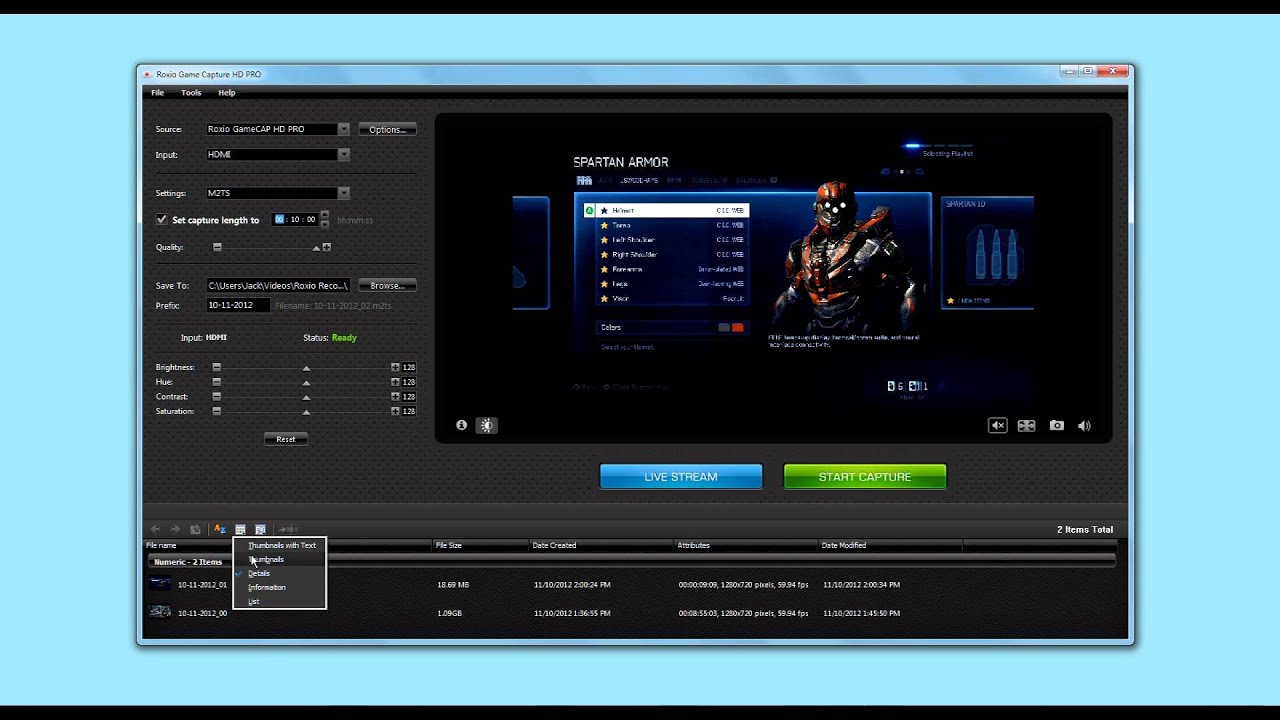Open the Help menu
Image resolution: width=1280 pixels, height=720 pixels.
pyautogui.click(x=227, y=93)
